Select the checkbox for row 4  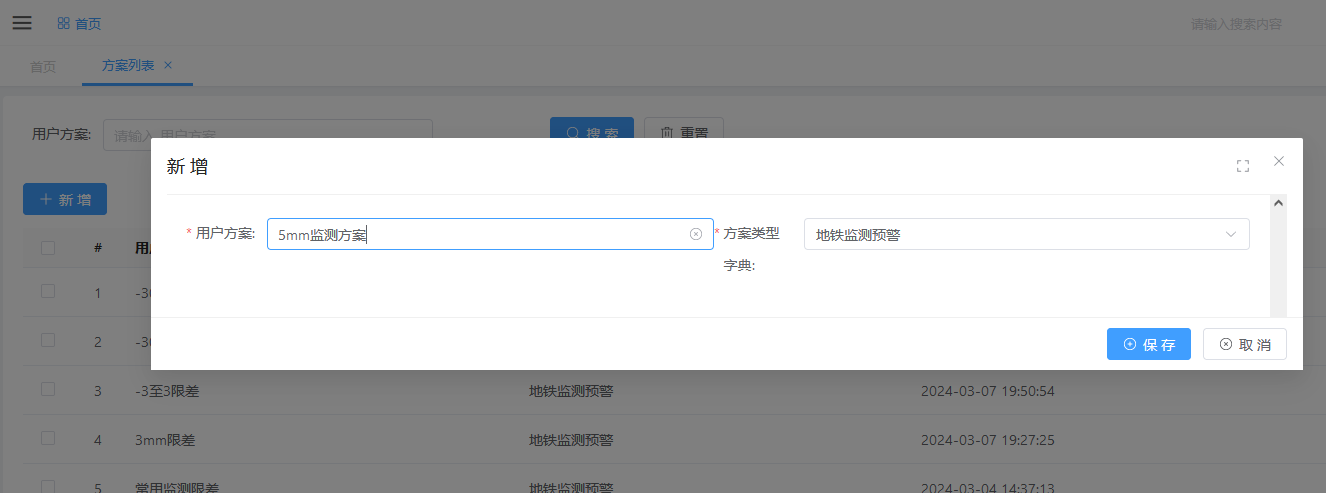[48, 438]
